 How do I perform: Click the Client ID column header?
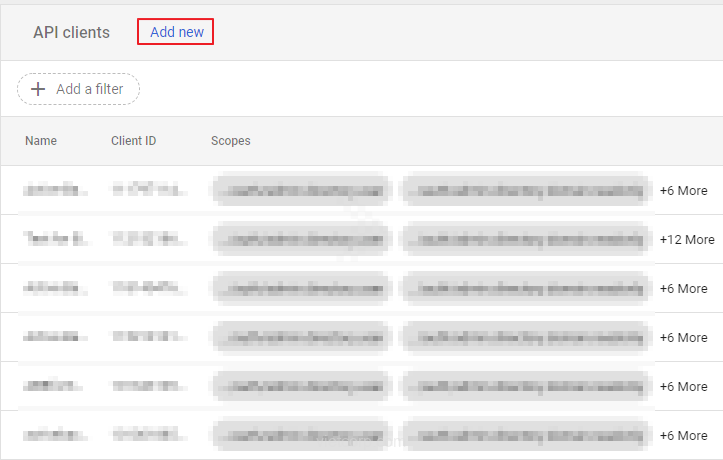(133, 141)
